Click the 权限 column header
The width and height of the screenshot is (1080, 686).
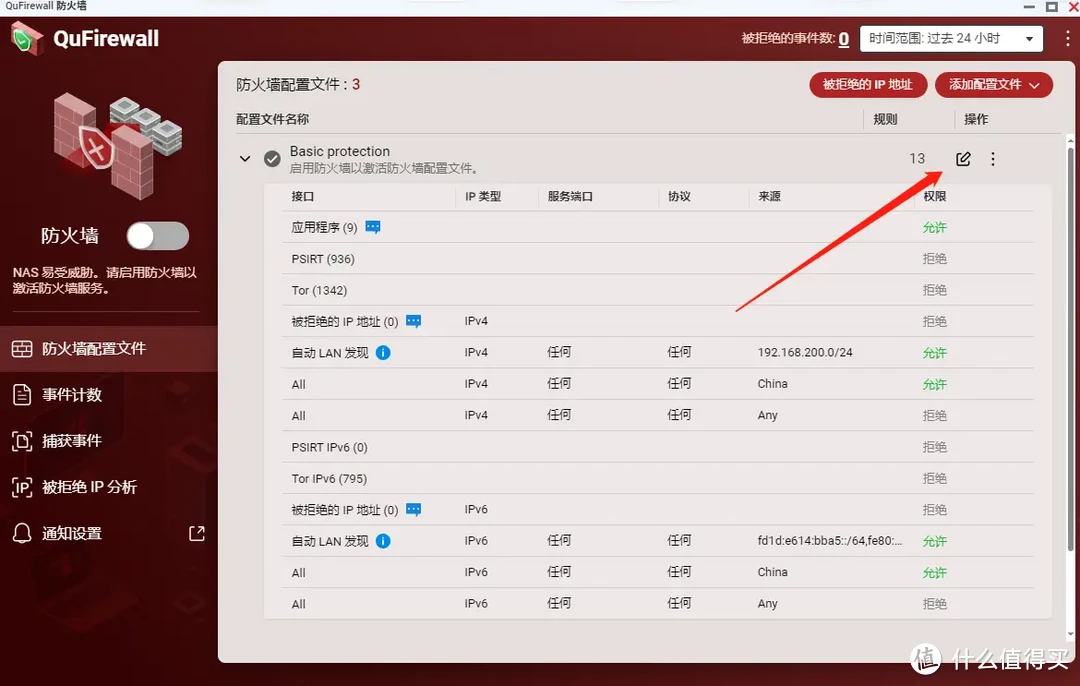click(x=935, y=196)
